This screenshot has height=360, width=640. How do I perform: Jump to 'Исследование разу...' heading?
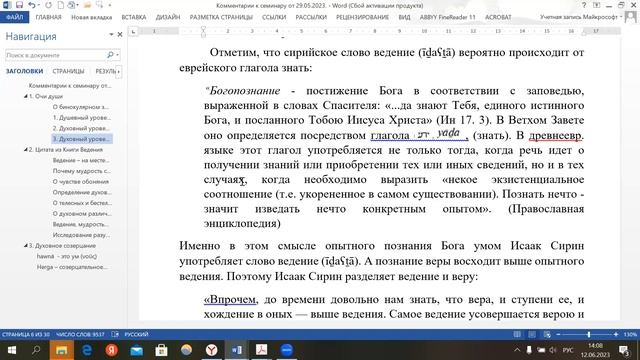tap(81, 235)
